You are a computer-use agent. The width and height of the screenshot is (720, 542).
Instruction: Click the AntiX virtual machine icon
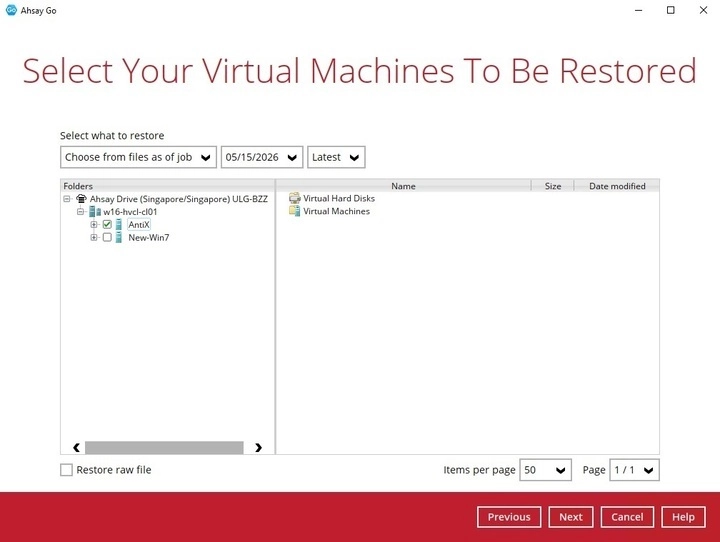[x=118, y=225]
